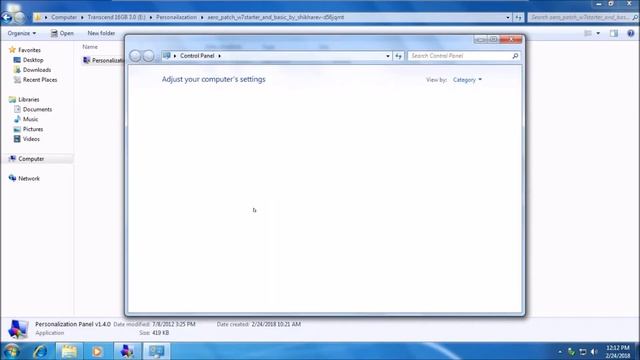Close the Control Panel window
640x360 pixels.
(x=511, y=39)
